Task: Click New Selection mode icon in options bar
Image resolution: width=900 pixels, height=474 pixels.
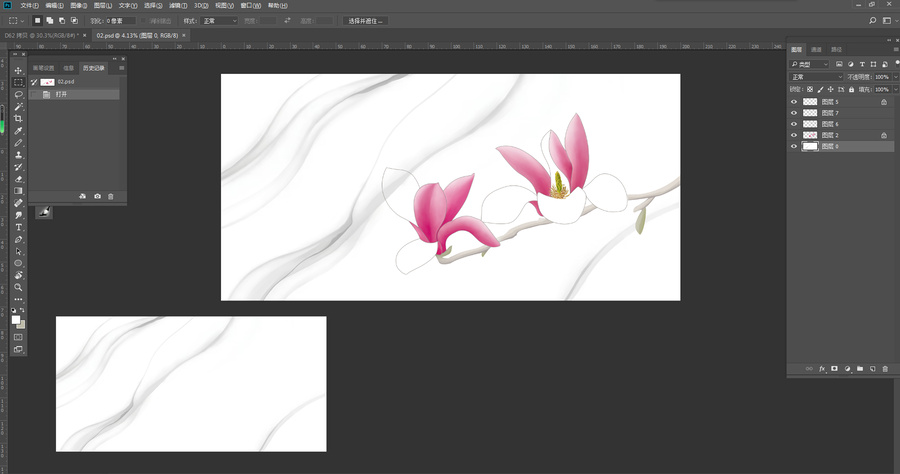Action: point(37,21)
